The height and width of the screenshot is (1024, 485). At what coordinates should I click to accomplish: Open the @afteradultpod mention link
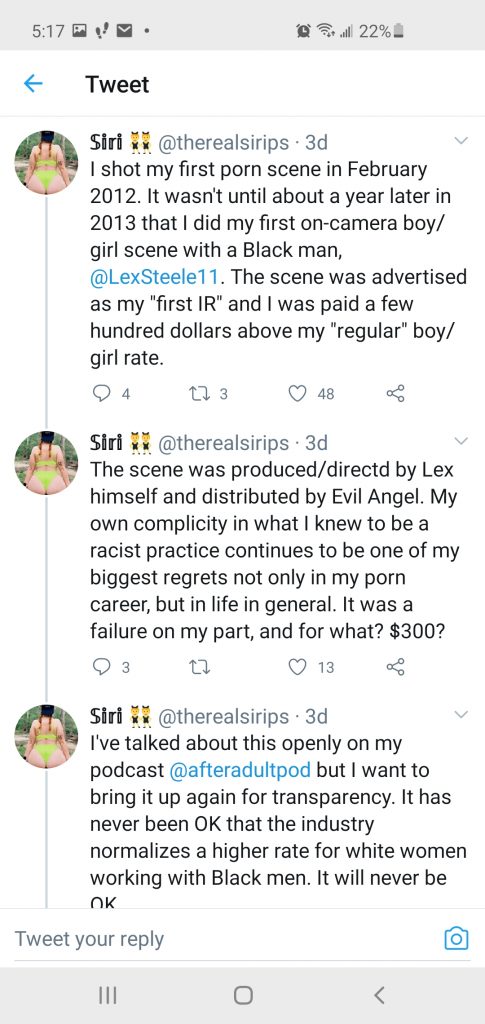240,770
